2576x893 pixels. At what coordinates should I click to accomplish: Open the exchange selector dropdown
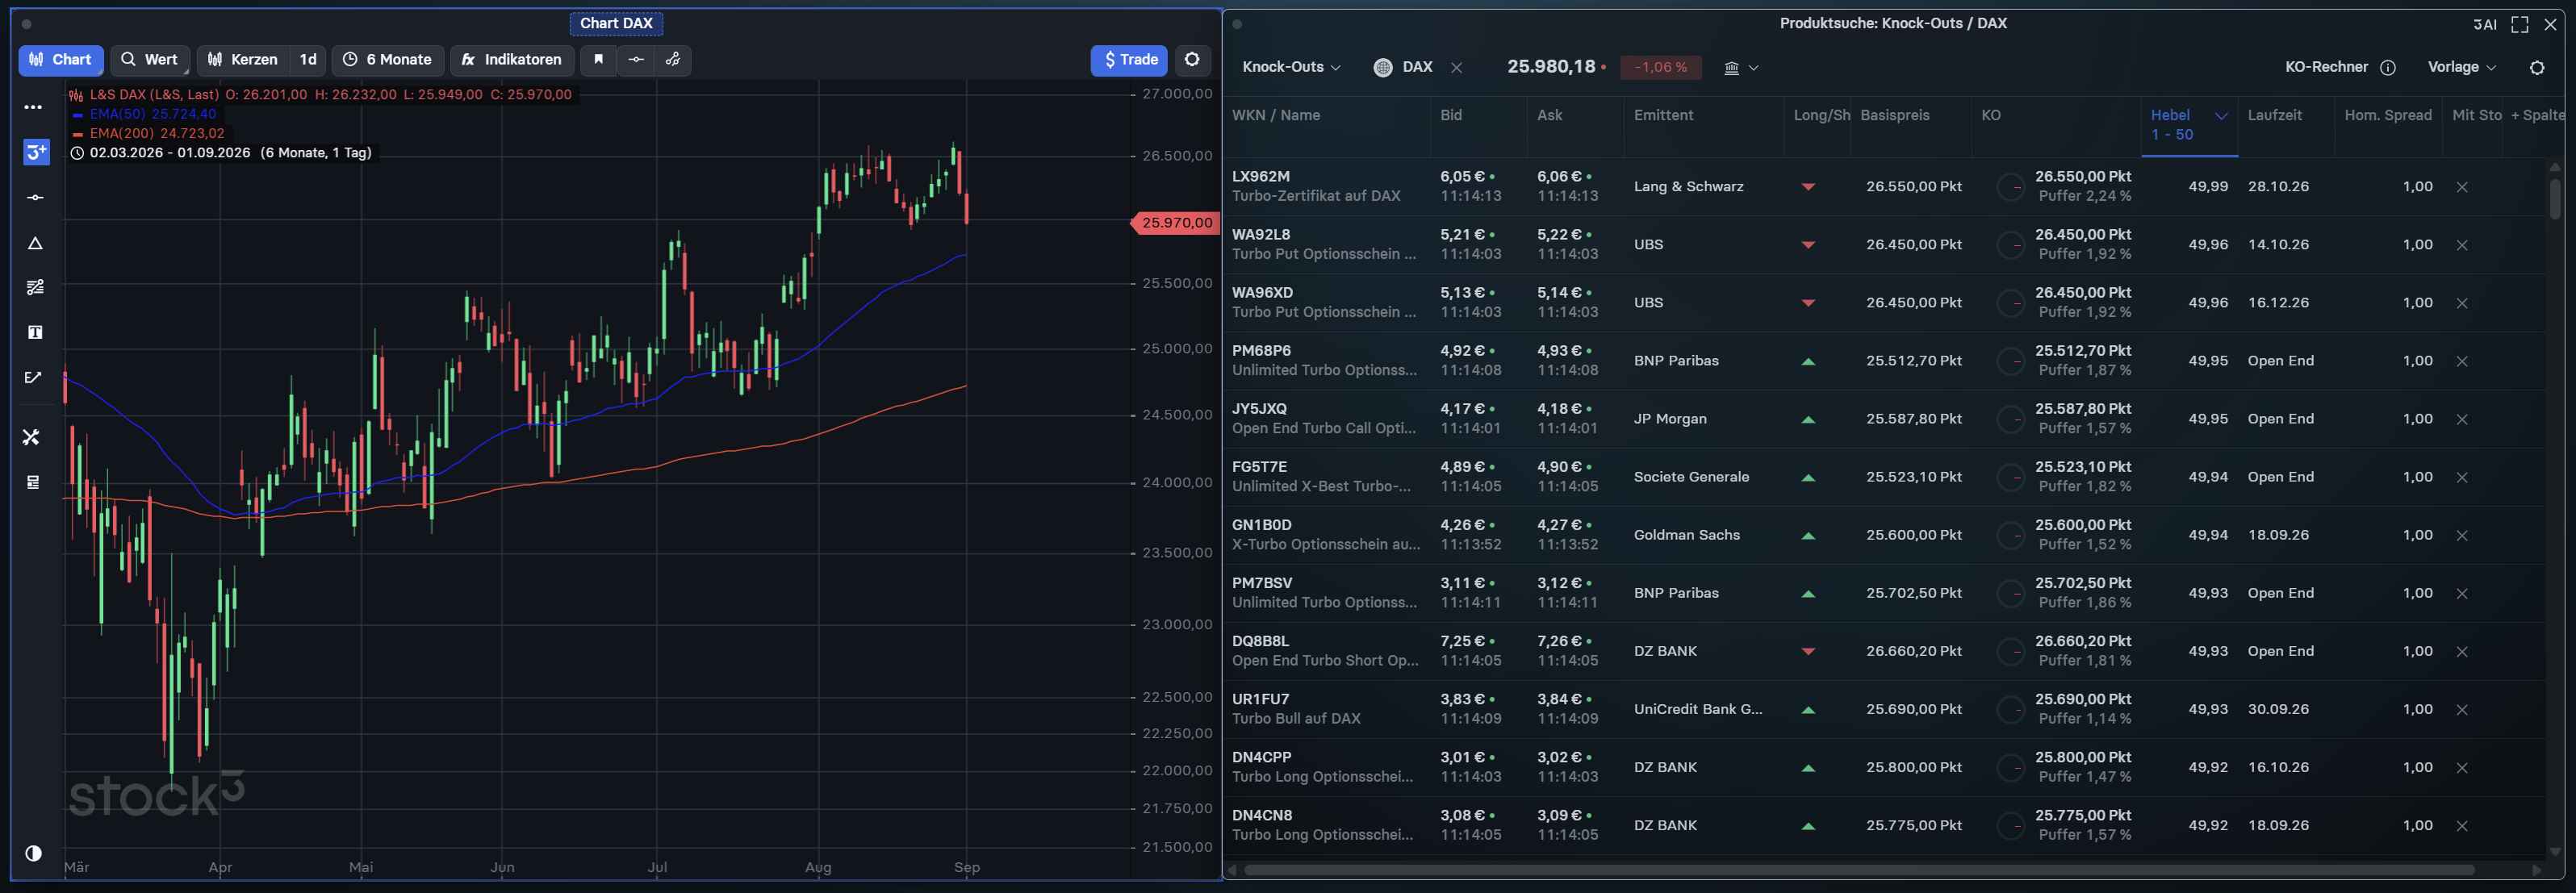click(x=1741, y=68)
